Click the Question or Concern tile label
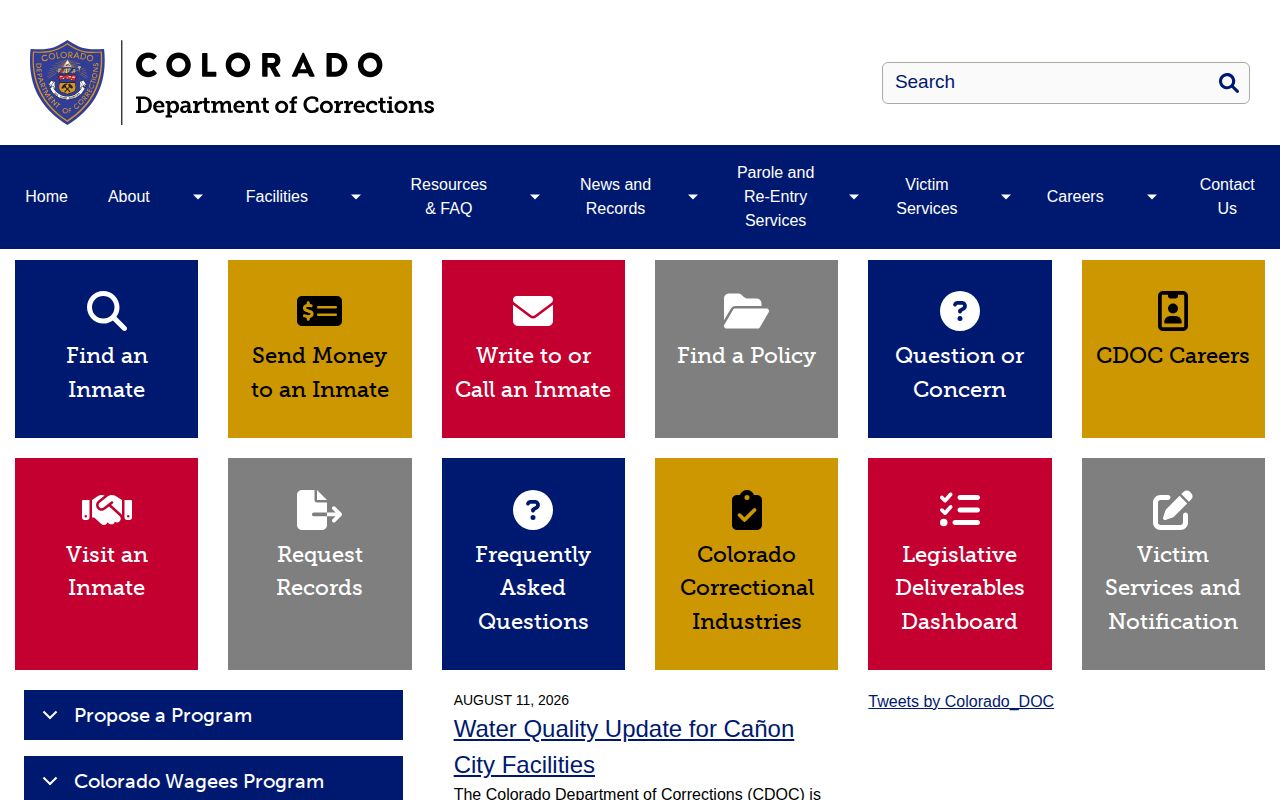This screenshot has width=1280, height=800. pos(960,373)
